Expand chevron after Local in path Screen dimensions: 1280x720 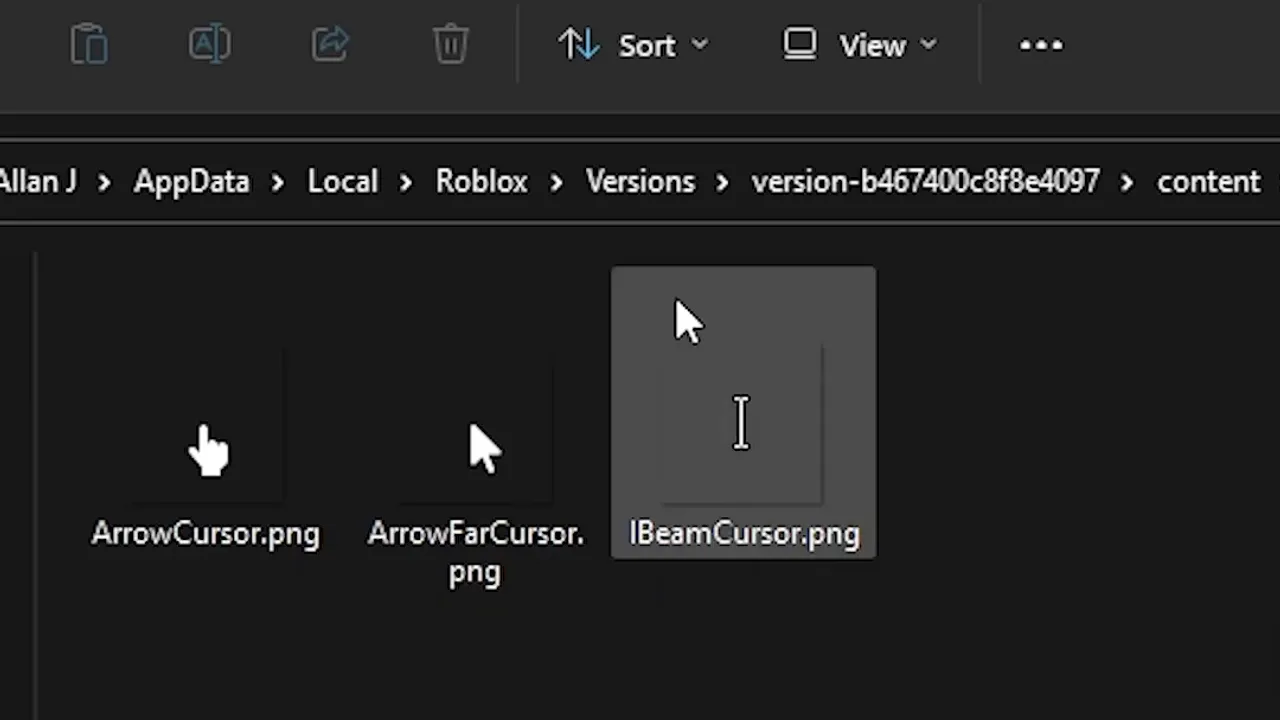406,183
